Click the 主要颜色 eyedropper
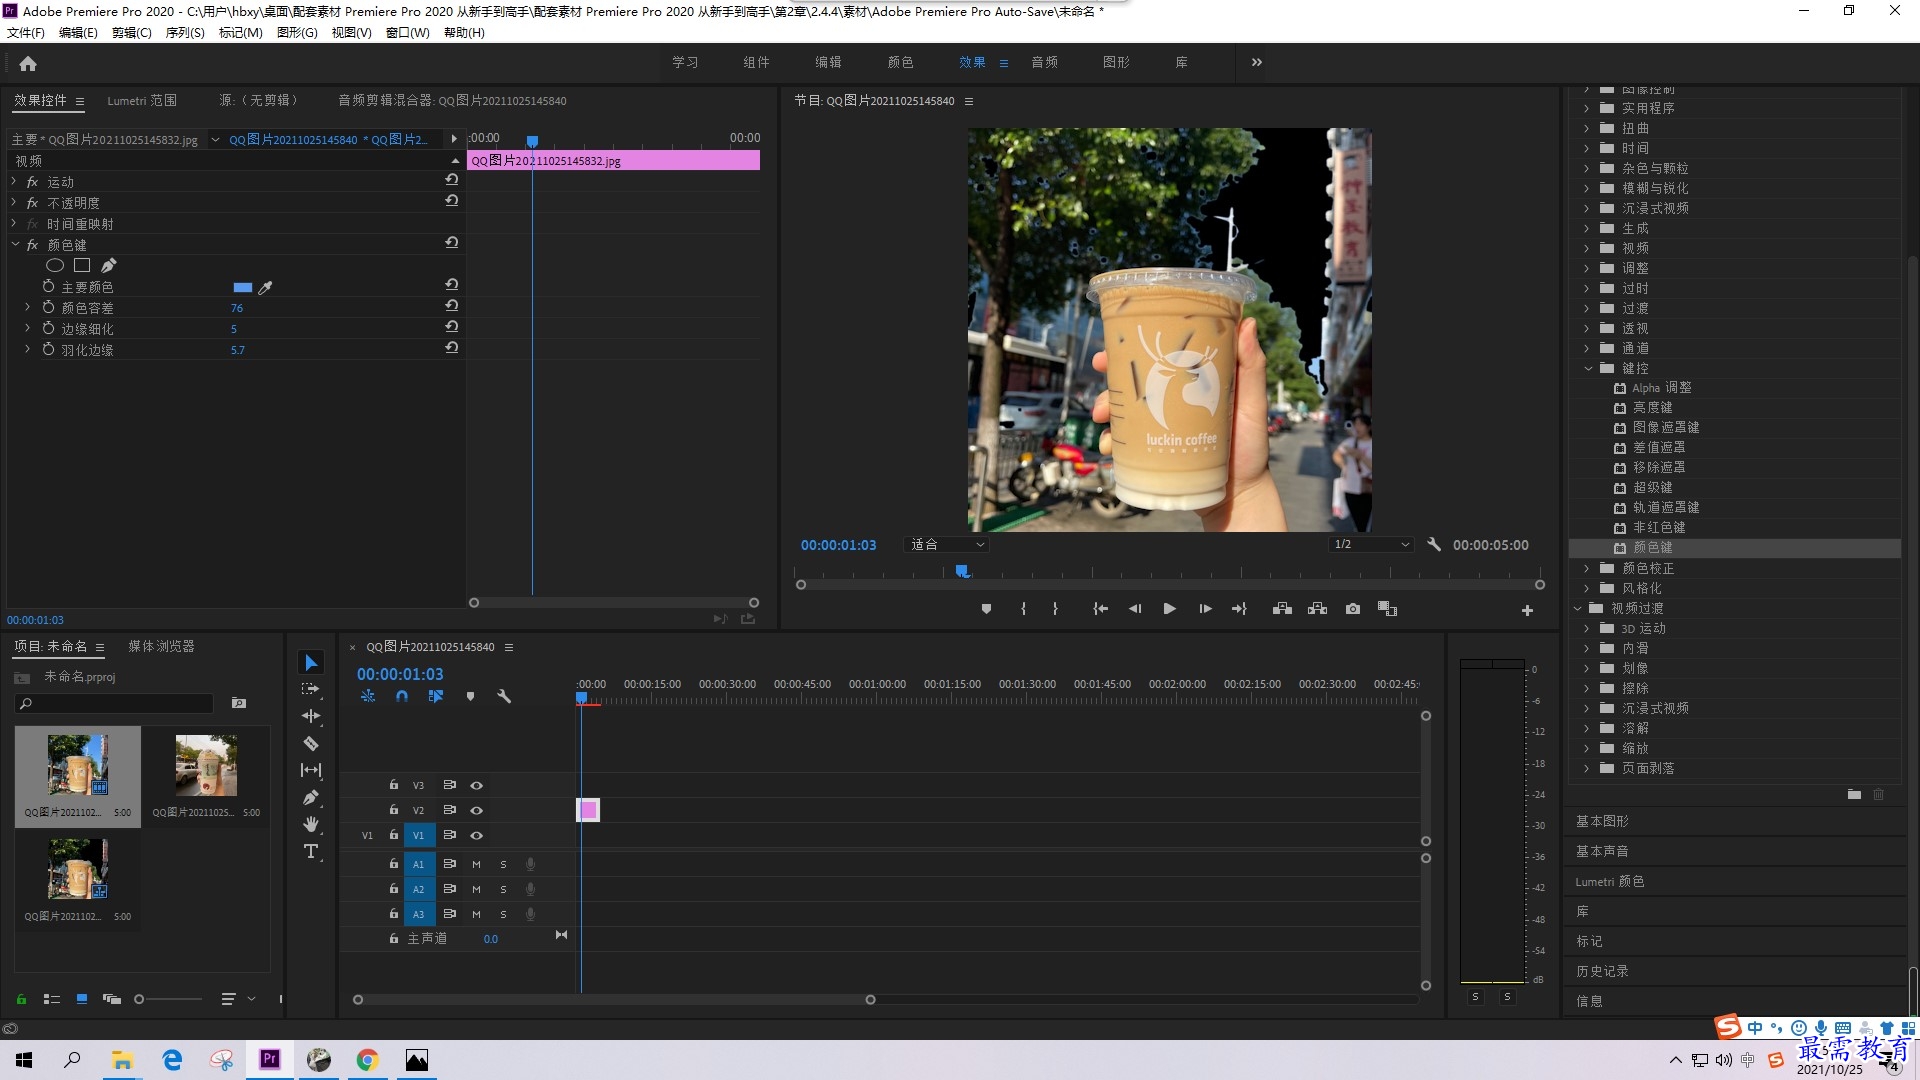This screenshot has height=1080, width=1920. coord(265,287)
